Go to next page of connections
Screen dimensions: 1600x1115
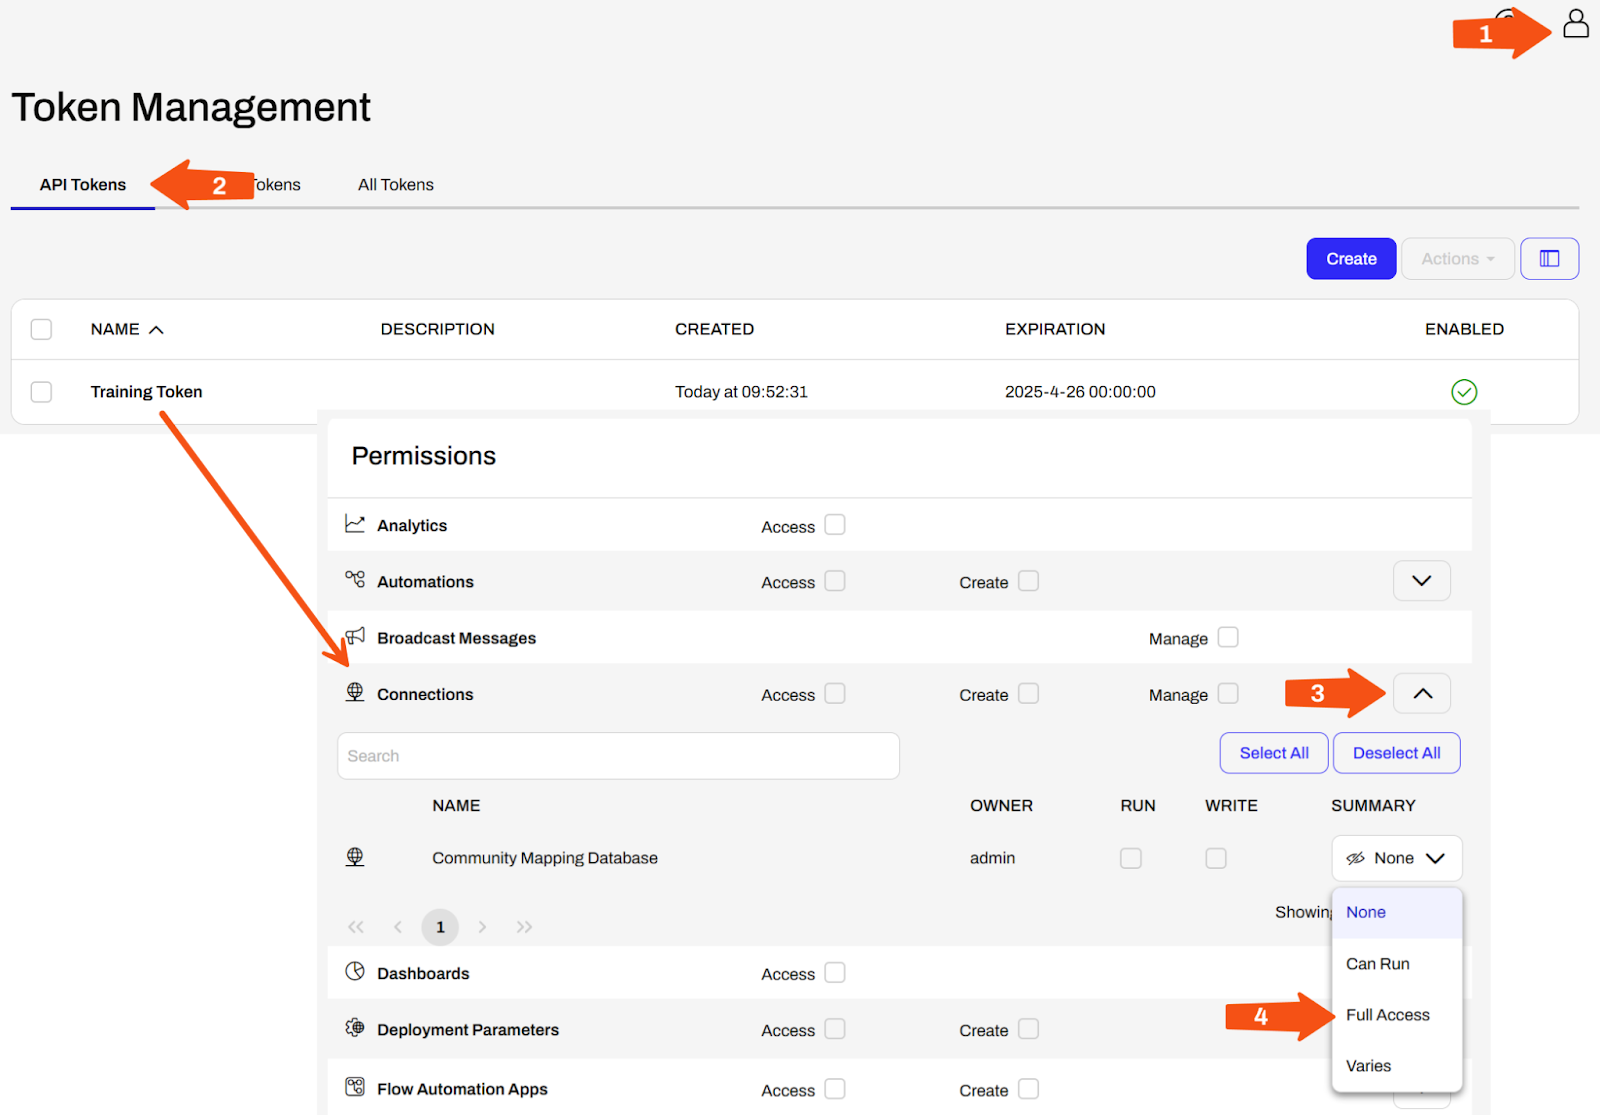tap(482, 927)
